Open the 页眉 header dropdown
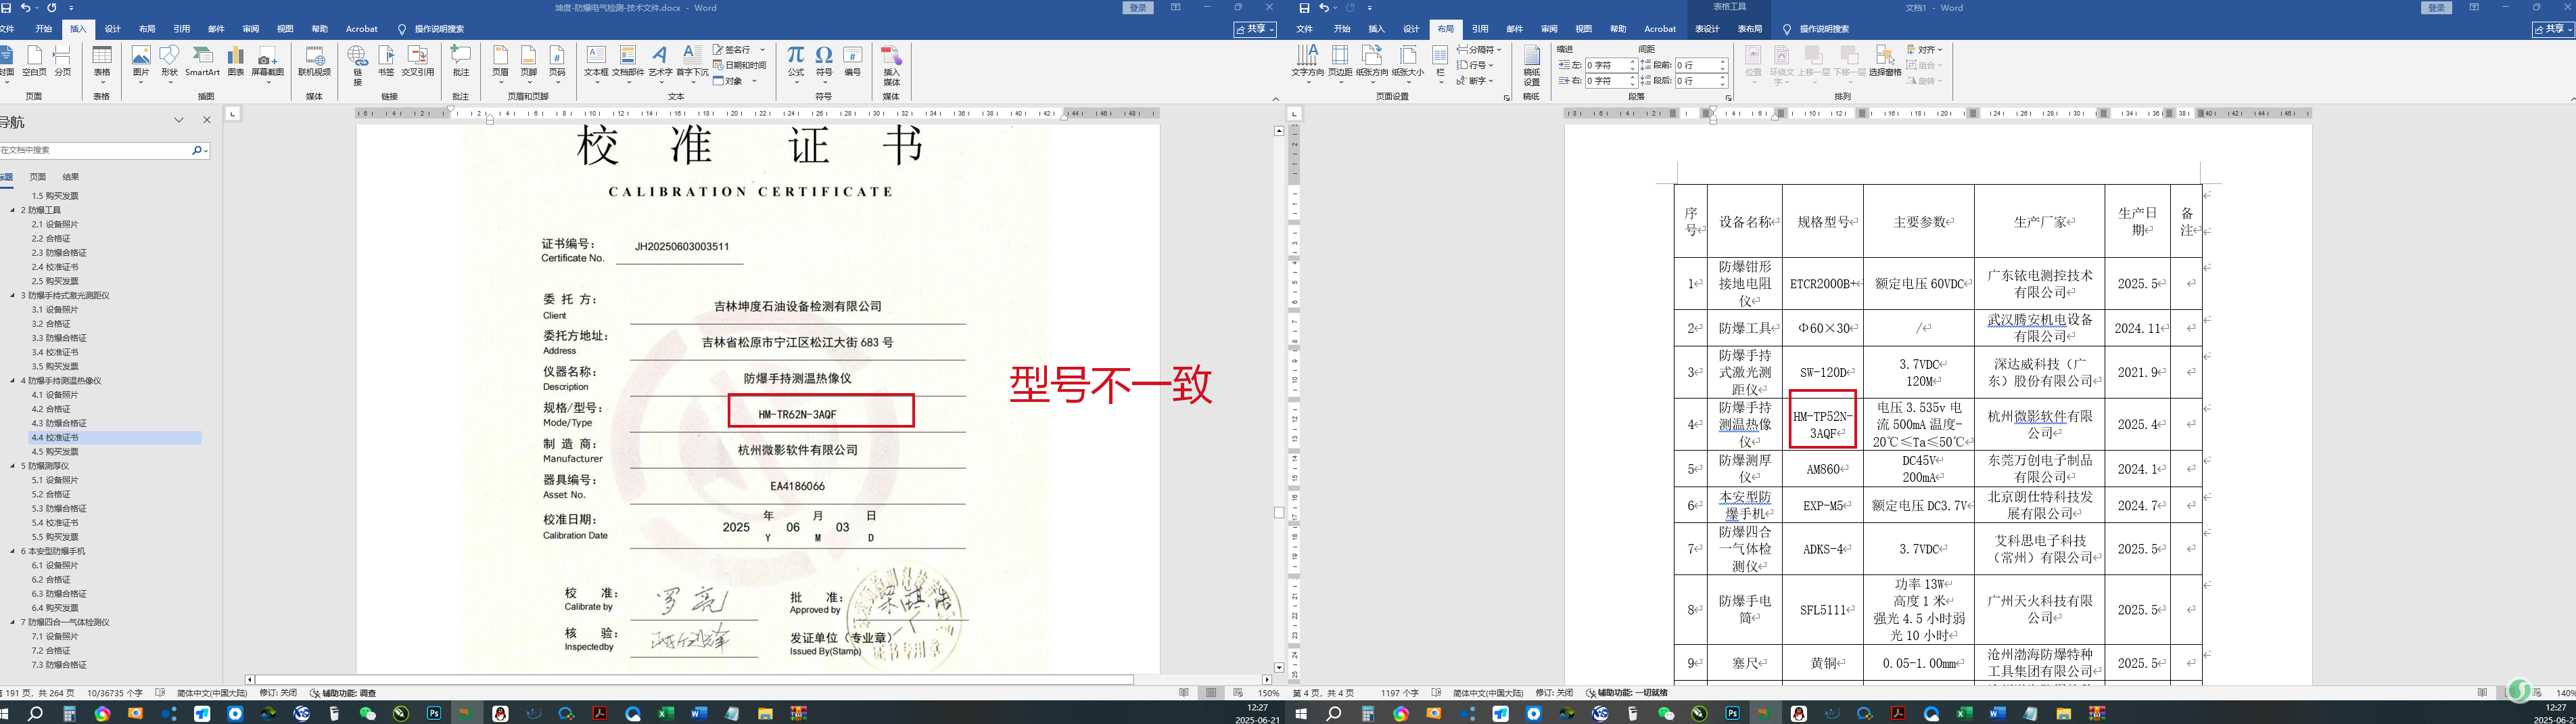2576x724 pixels. (x=500, y=63)
